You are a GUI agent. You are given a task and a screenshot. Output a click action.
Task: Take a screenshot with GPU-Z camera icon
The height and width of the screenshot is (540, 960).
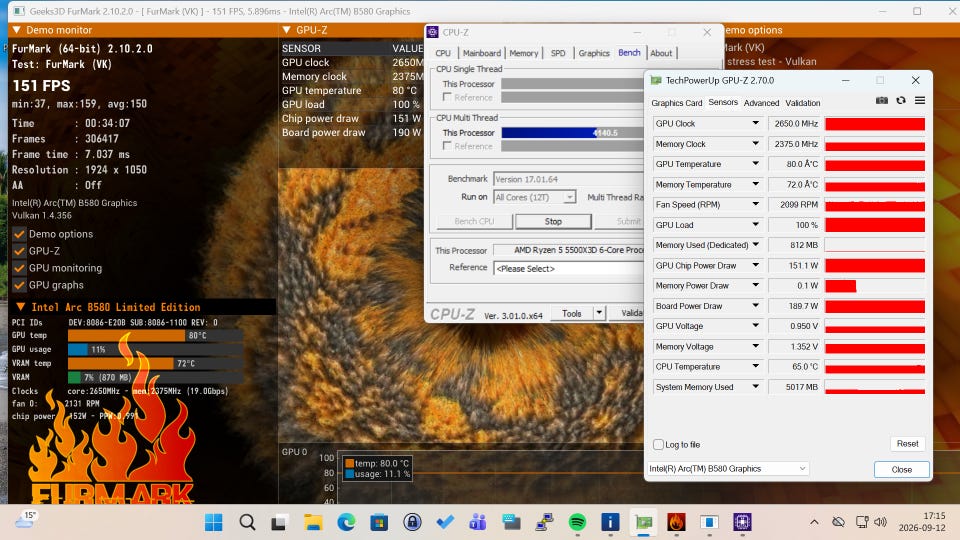click(x=882, y=100)
